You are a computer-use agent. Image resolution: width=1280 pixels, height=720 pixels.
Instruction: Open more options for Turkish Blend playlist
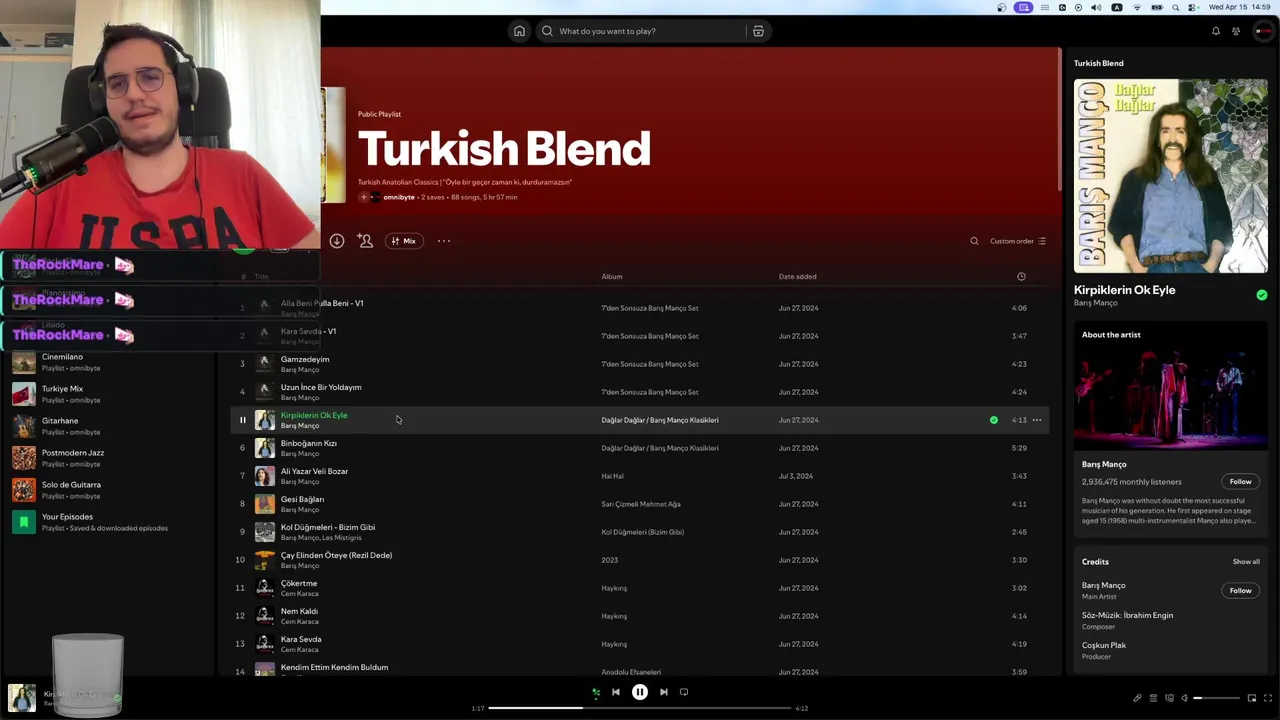click(x=444, y=241)
